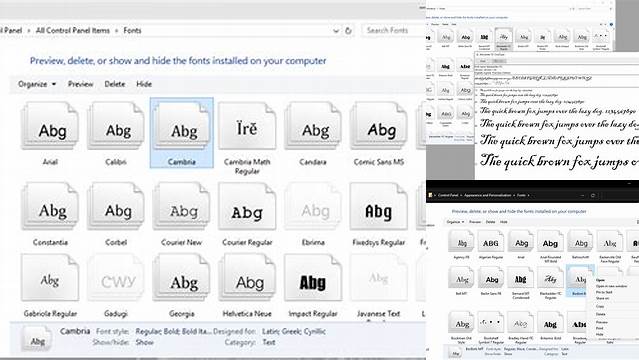Choose Open in new window from context menu
Screen dimensions: 639x360
[x=611, y=286]
